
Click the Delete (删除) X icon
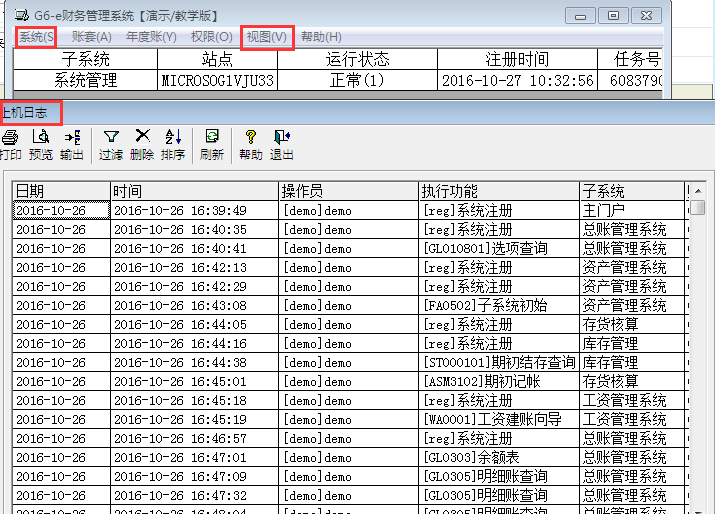pyautogui.click(x=142, y=145)
